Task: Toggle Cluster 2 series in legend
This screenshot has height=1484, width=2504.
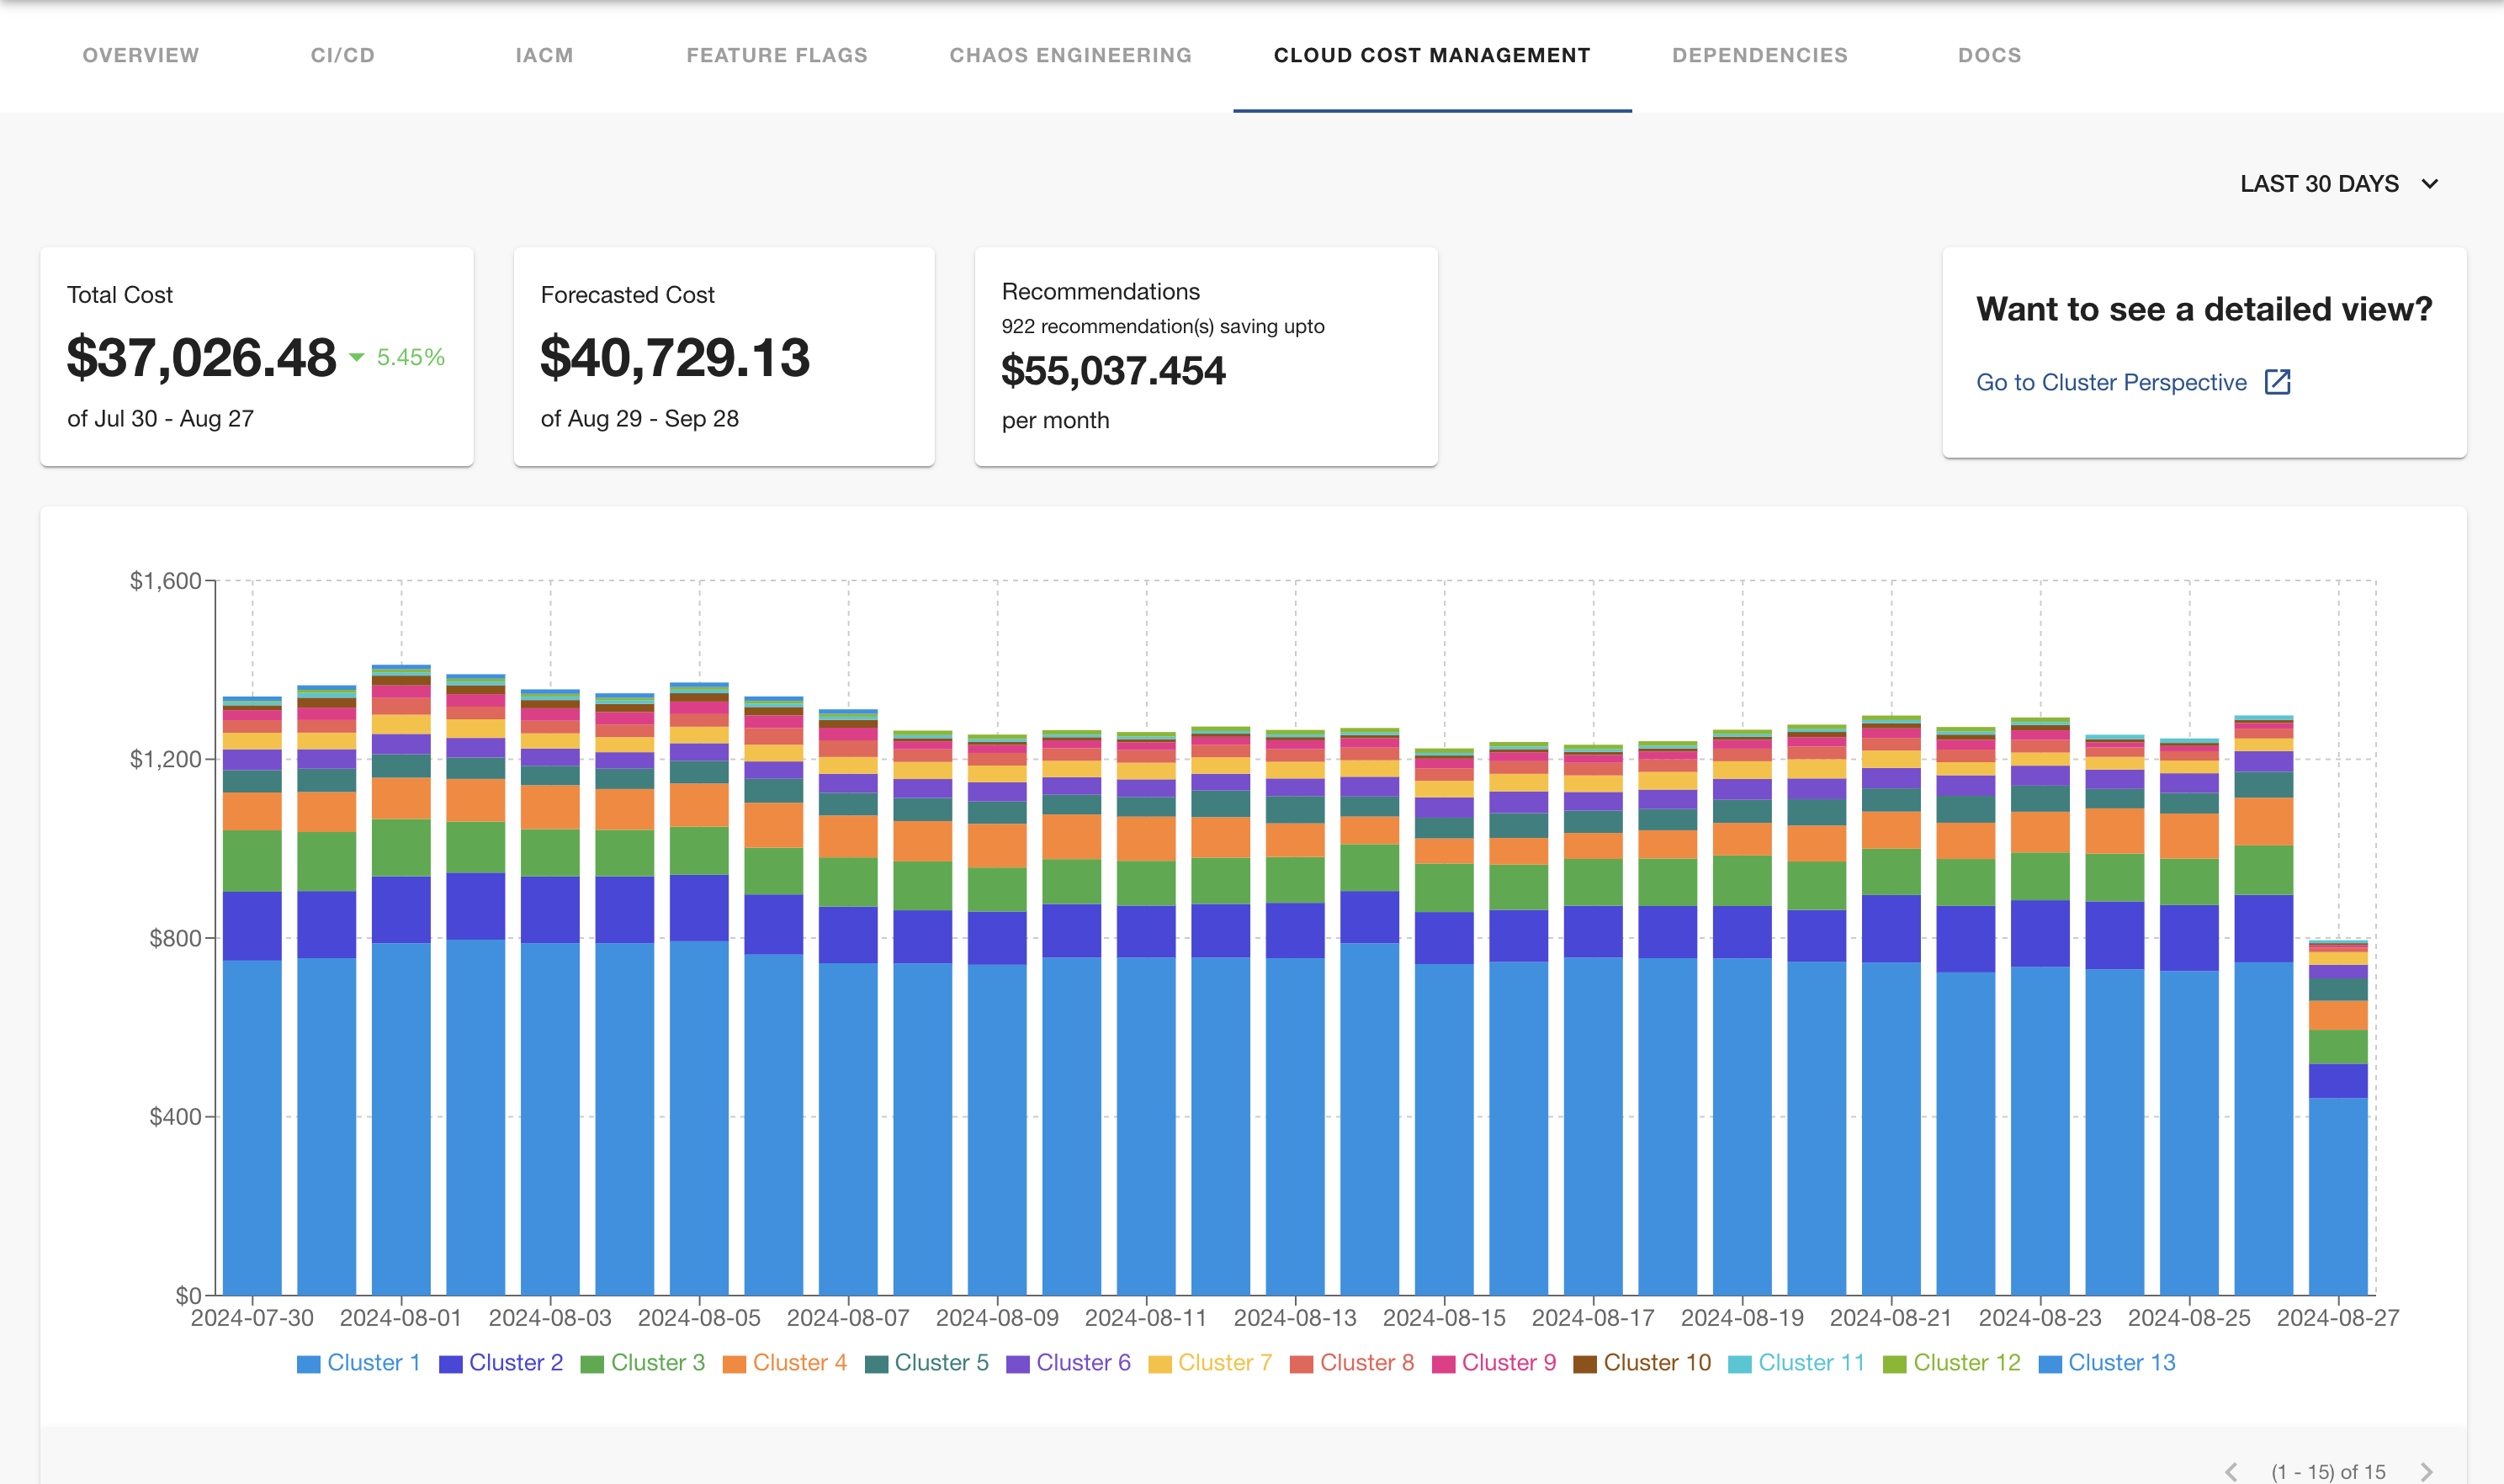Action: tap(515, 1363)
